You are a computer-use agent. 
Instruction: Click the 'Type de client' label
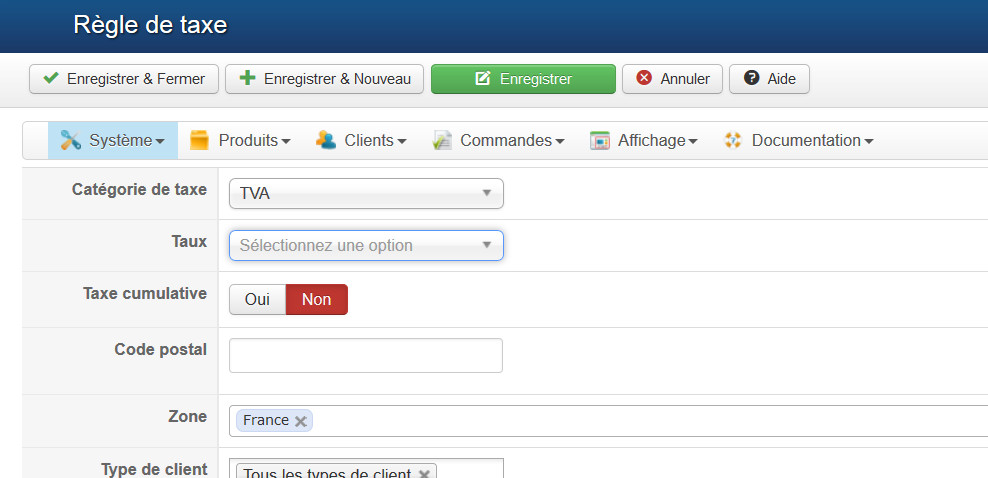tap(154, 469)
